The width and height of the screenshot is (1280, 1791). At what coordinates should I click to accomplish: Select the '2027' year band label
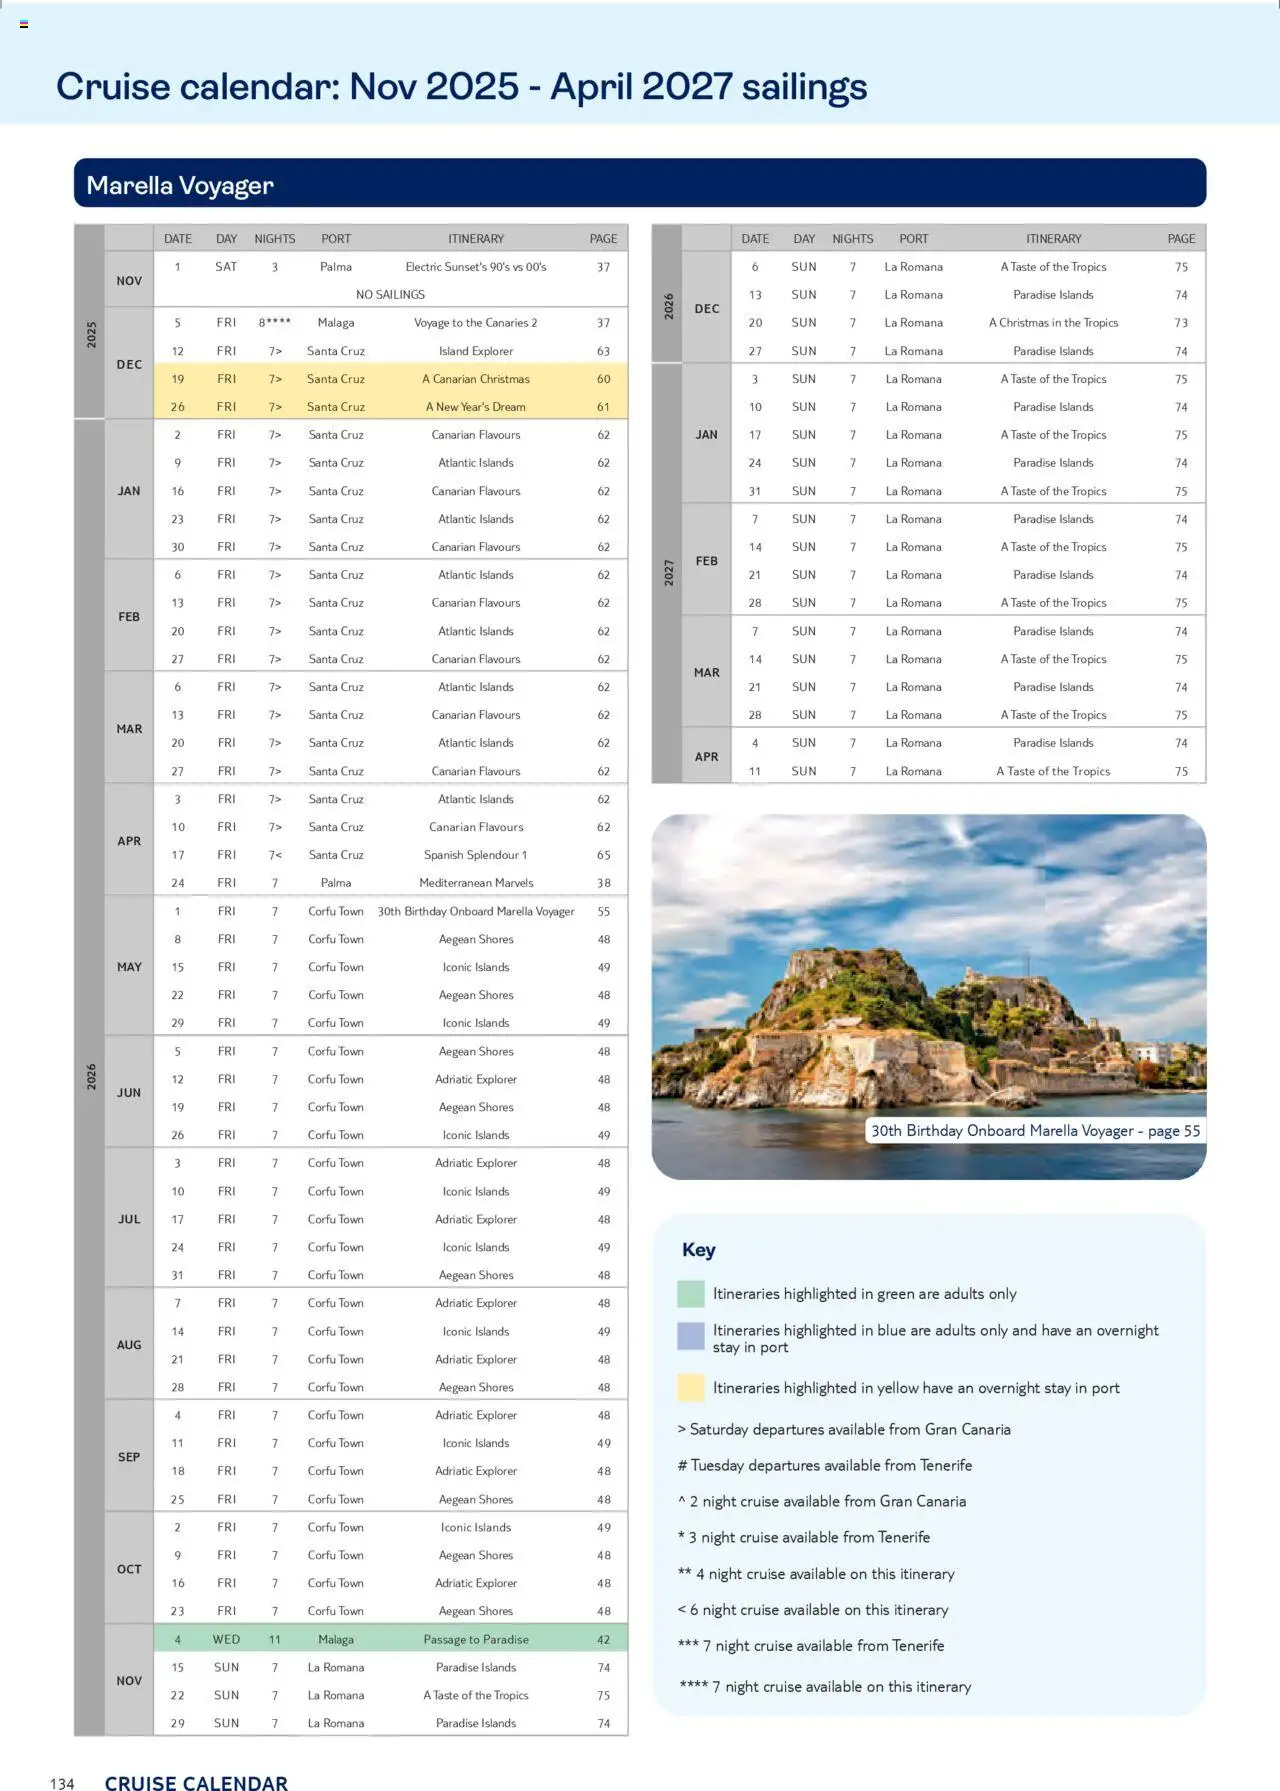[x=669, y=573]
